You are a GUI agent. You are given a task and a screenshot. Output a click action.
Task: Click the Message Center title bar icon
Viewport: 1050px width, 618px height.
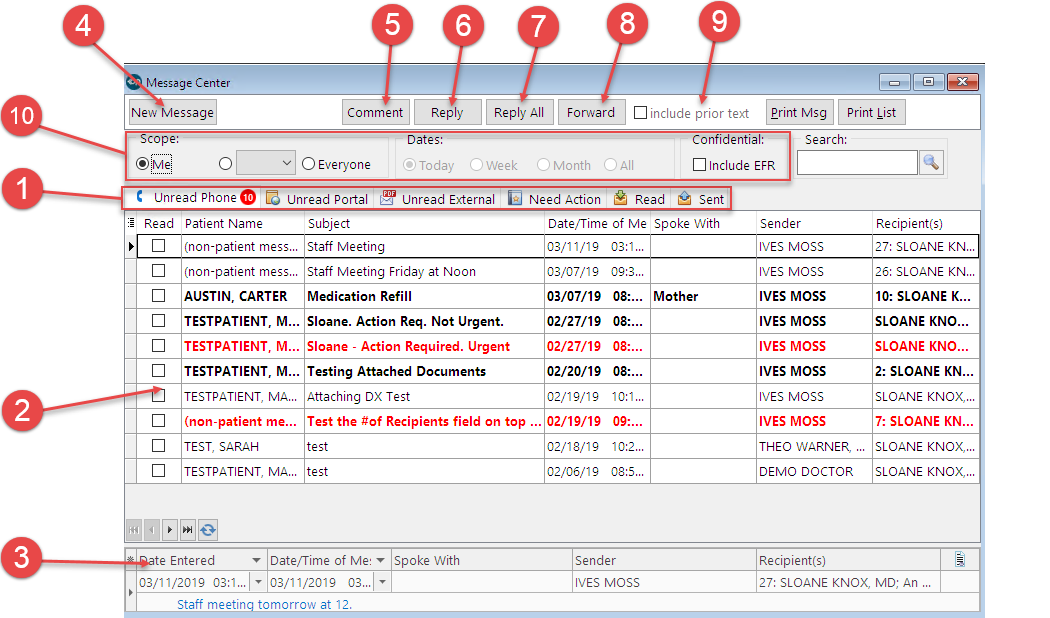pos(134,82)
